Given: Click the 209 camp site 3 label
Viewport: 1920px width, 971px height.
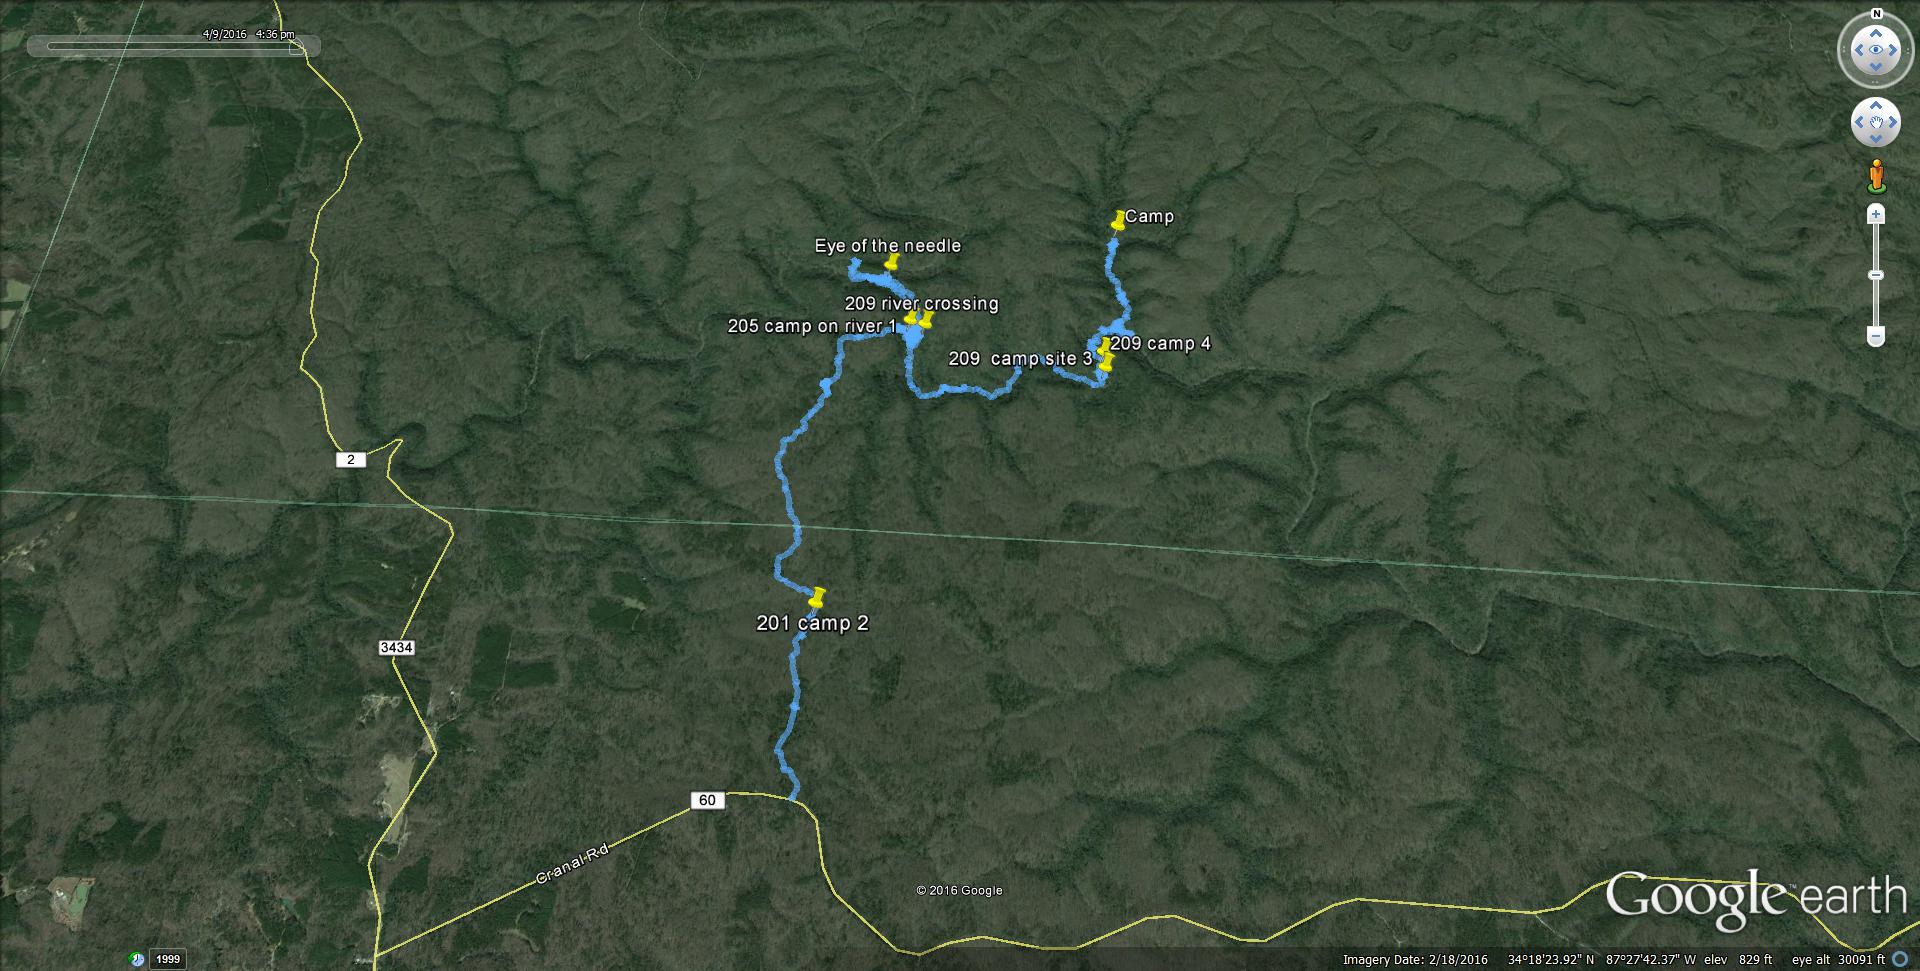Looking at the screenshot, I should (1020, 358).
